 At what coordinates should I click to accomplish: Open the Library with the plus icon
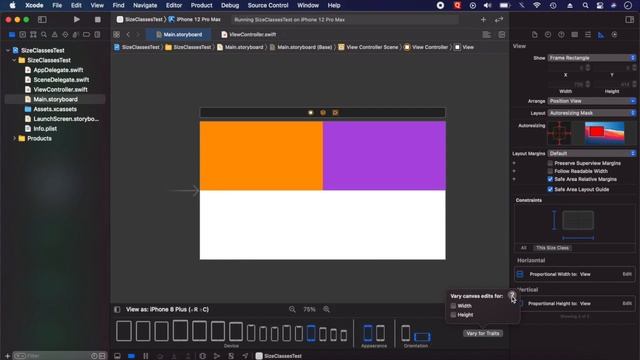tap(483, 20)
